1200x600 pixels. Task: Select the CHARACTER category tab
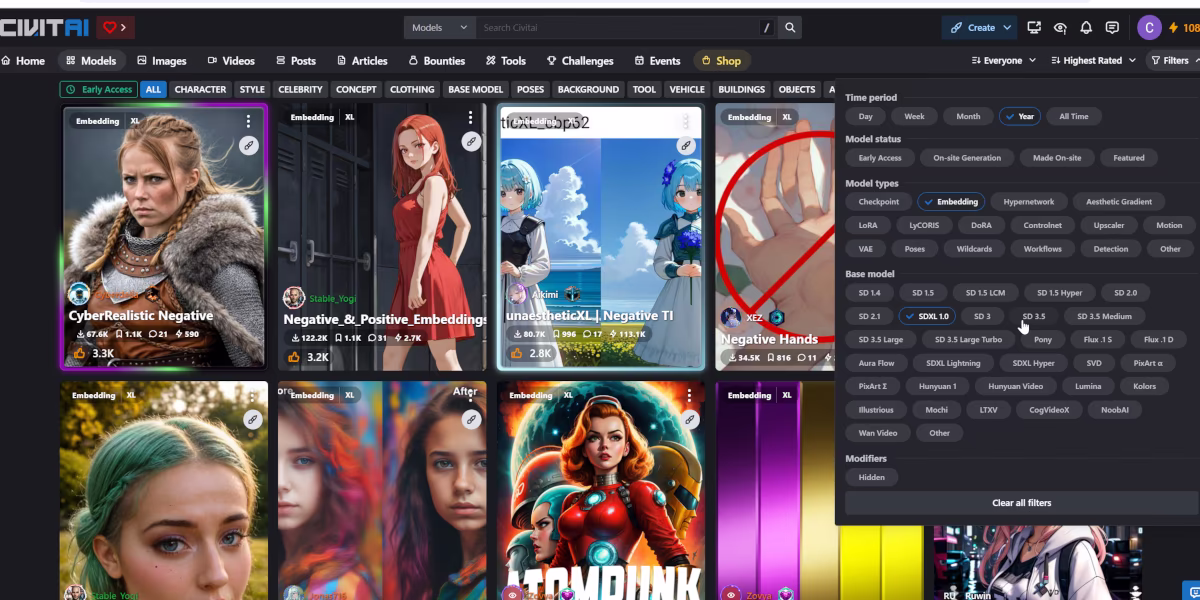[200, 89]
